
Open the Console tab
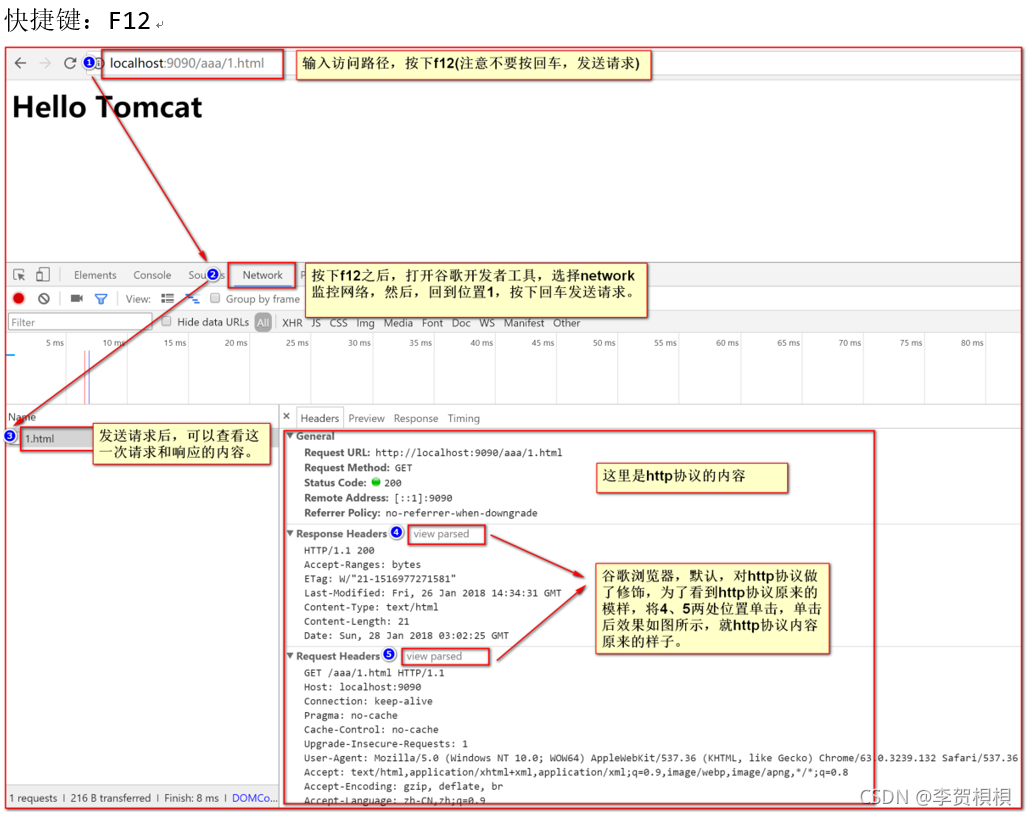point(152,275)
